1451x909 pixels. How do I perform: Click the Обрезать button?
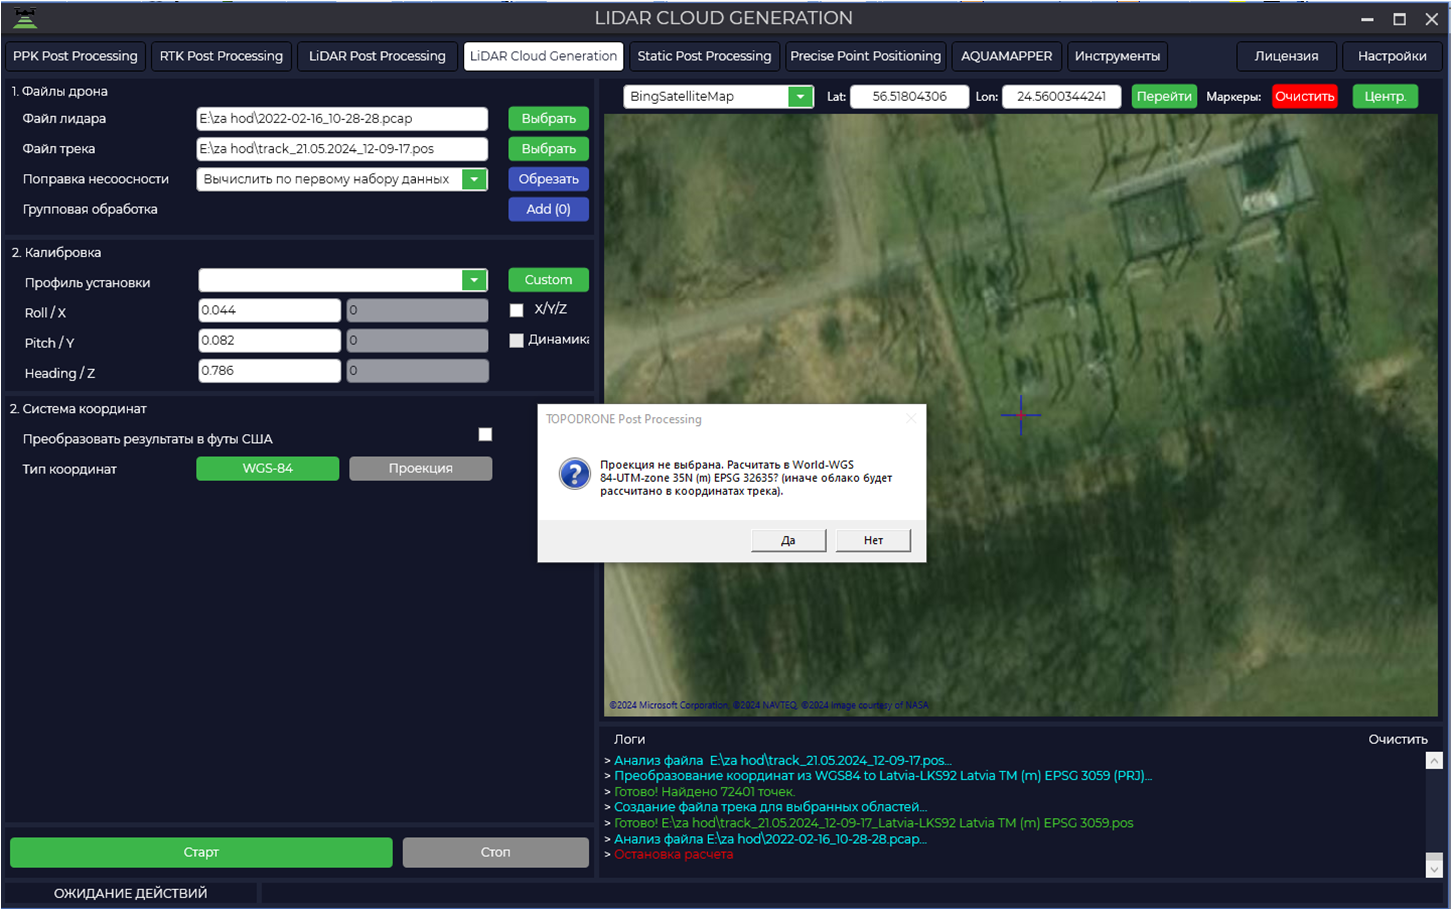click(x=548, y=179)
